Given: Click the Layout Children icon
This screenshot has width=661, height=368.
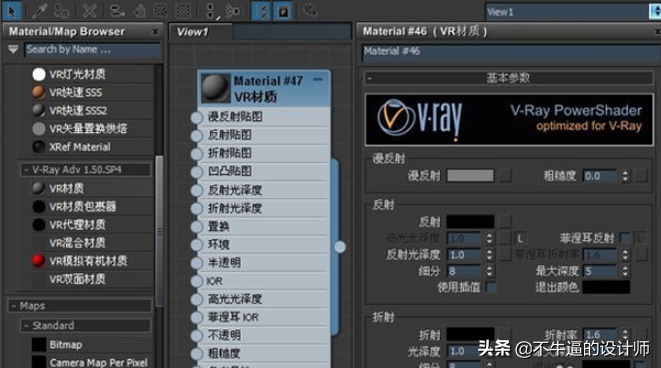Looking at the screenshot, I should [x=233, y=11].
